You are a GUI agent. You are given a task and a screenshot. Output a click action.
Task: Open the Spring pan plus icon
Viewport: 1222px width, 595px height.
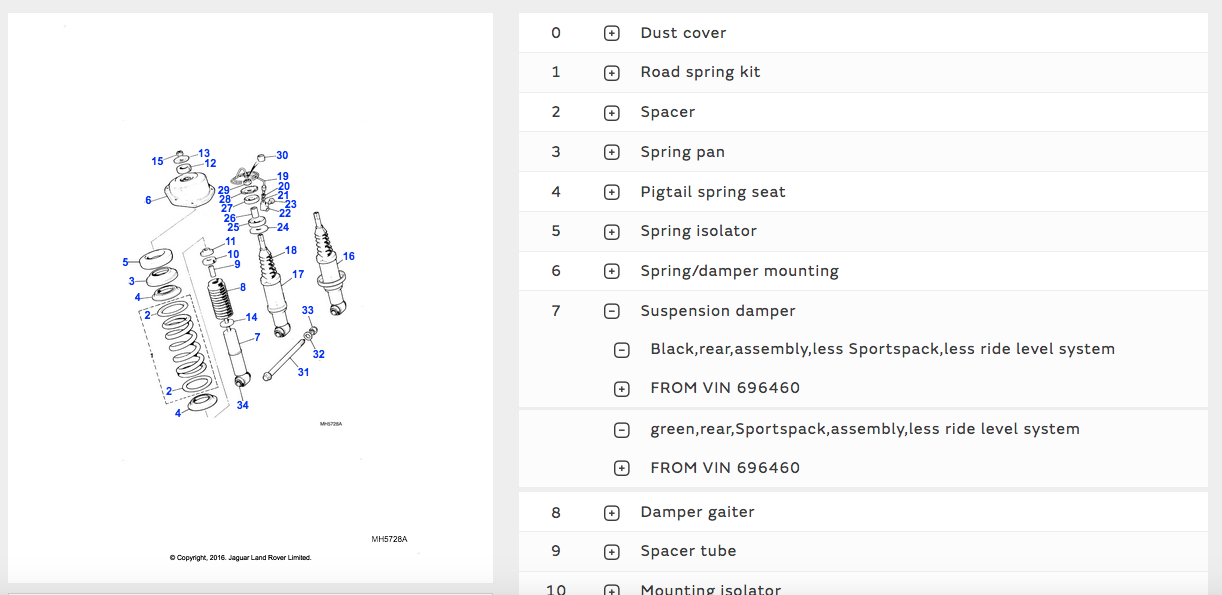[x=612, y=153]
